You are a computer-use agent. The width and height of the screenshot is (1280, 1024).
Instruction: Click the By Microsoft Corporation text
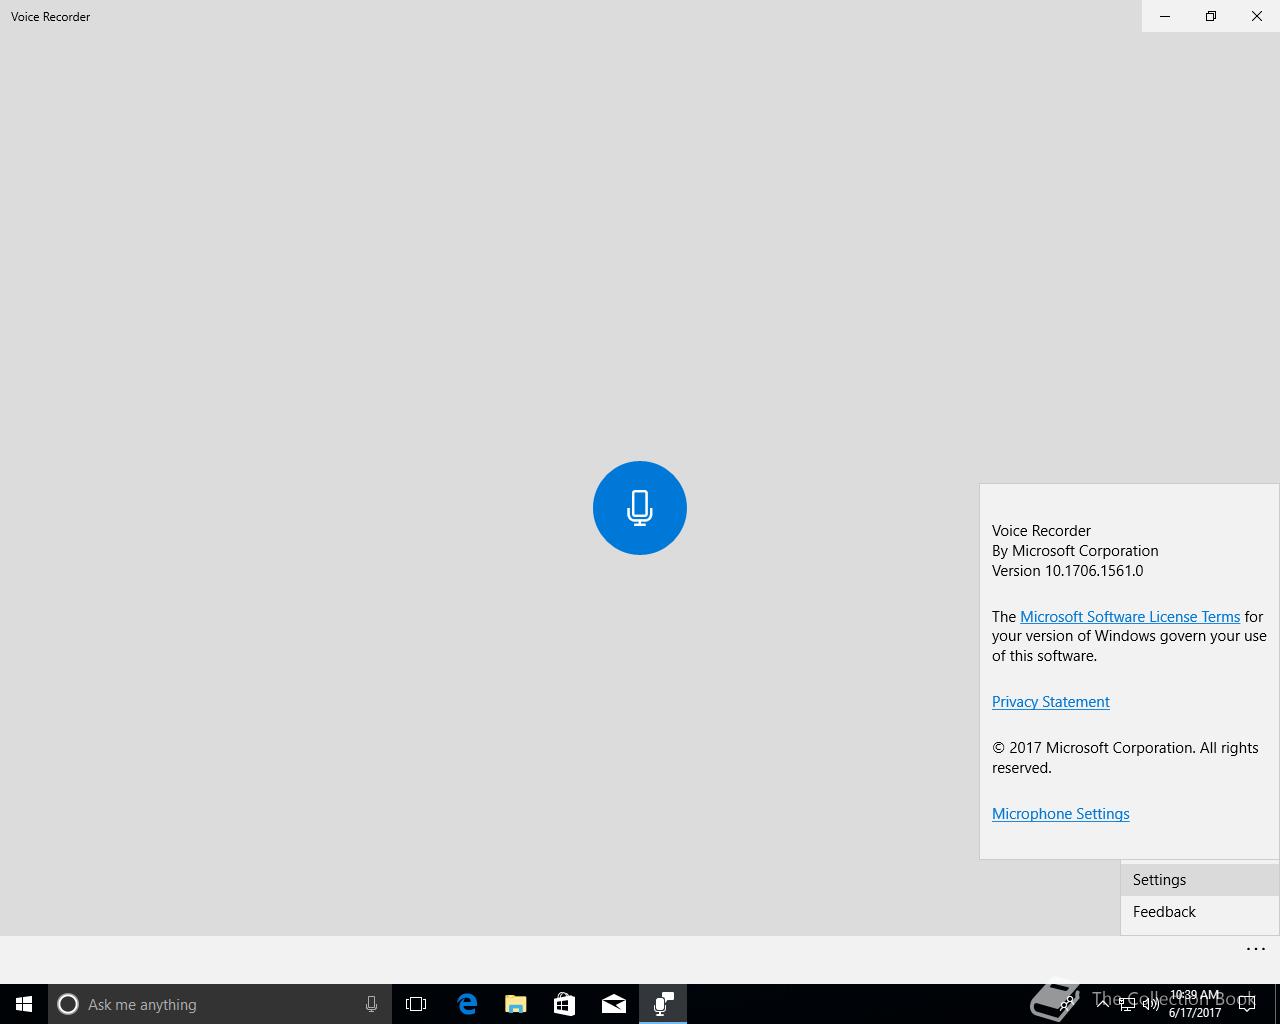(x=1075, y=551)
